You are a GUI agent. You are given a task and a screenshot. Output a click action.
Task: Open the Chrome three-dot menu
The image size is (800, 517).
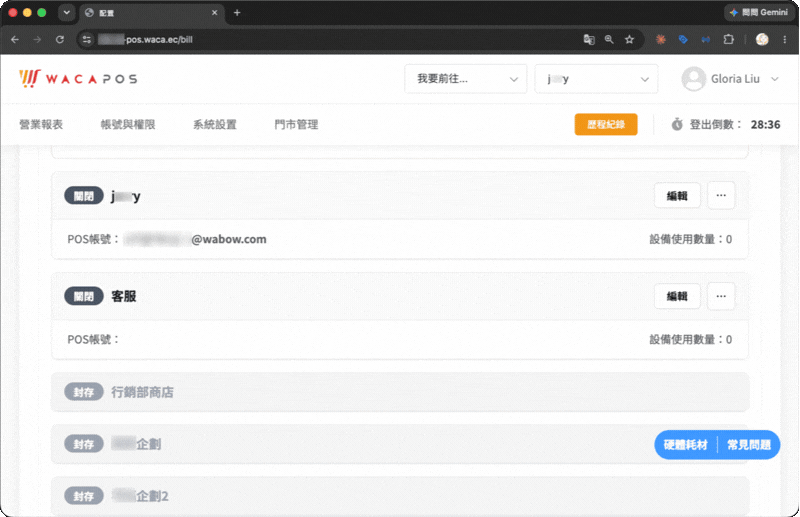coord(785,39)
